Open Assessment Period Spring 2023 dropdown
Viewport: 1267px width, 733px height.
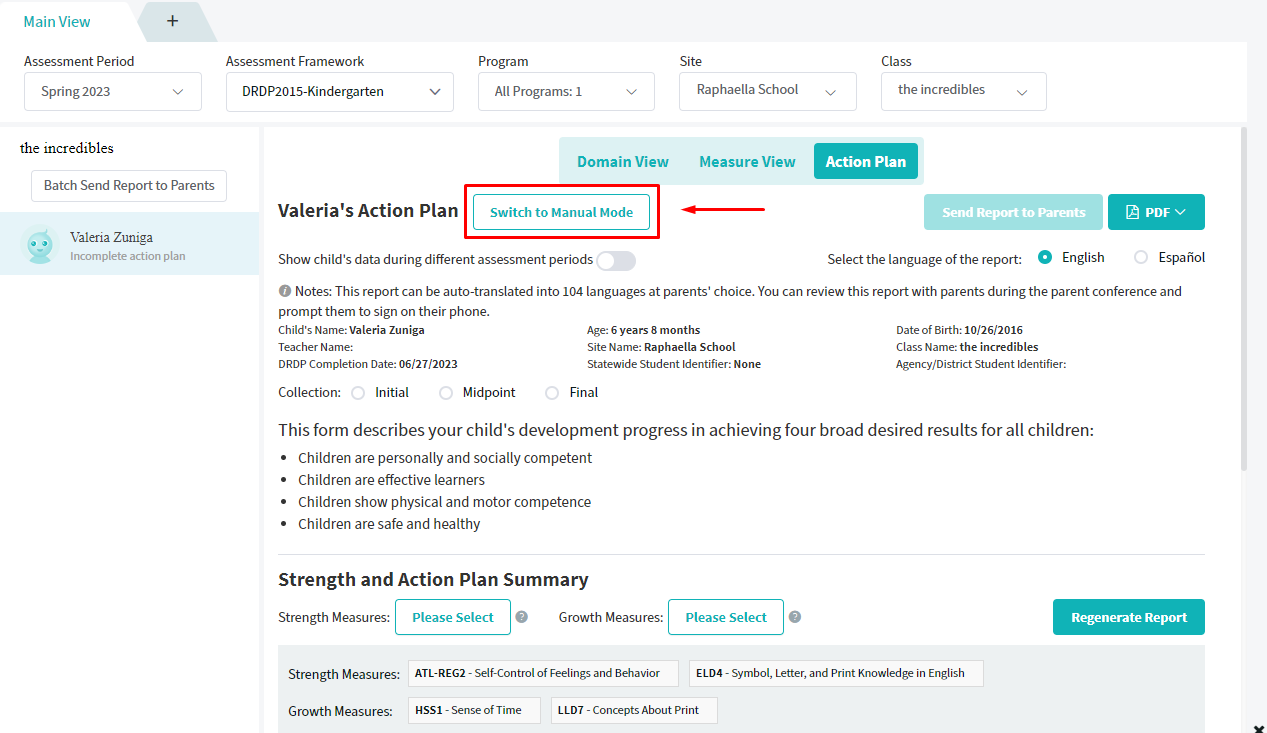[x=113, y=91]
